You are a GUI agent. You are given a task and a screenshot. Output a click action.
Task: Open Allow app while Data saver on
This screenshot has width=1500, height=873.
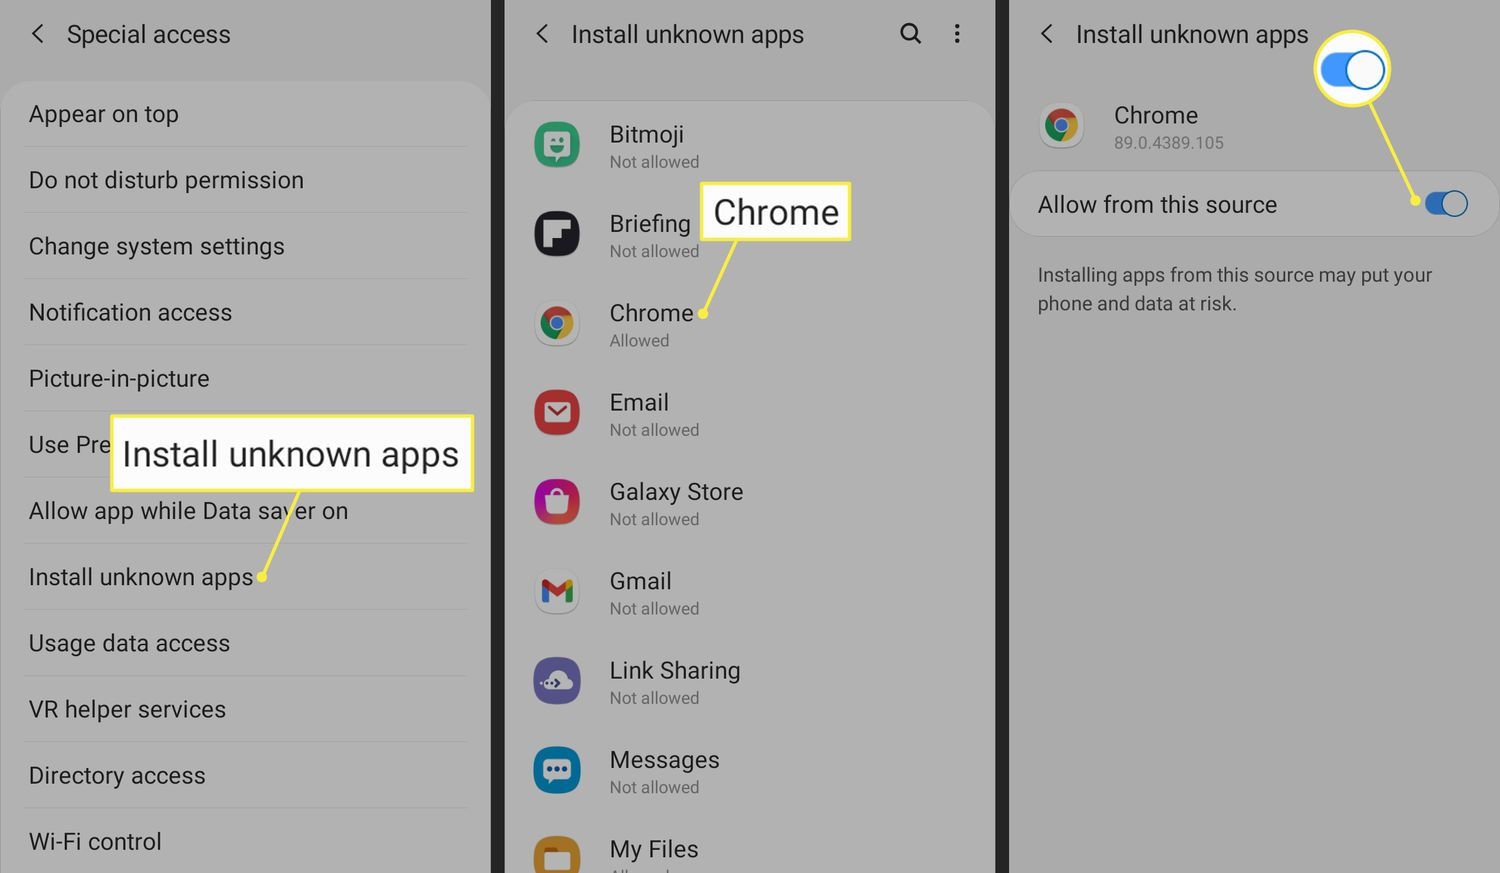[x=246, y=511]
